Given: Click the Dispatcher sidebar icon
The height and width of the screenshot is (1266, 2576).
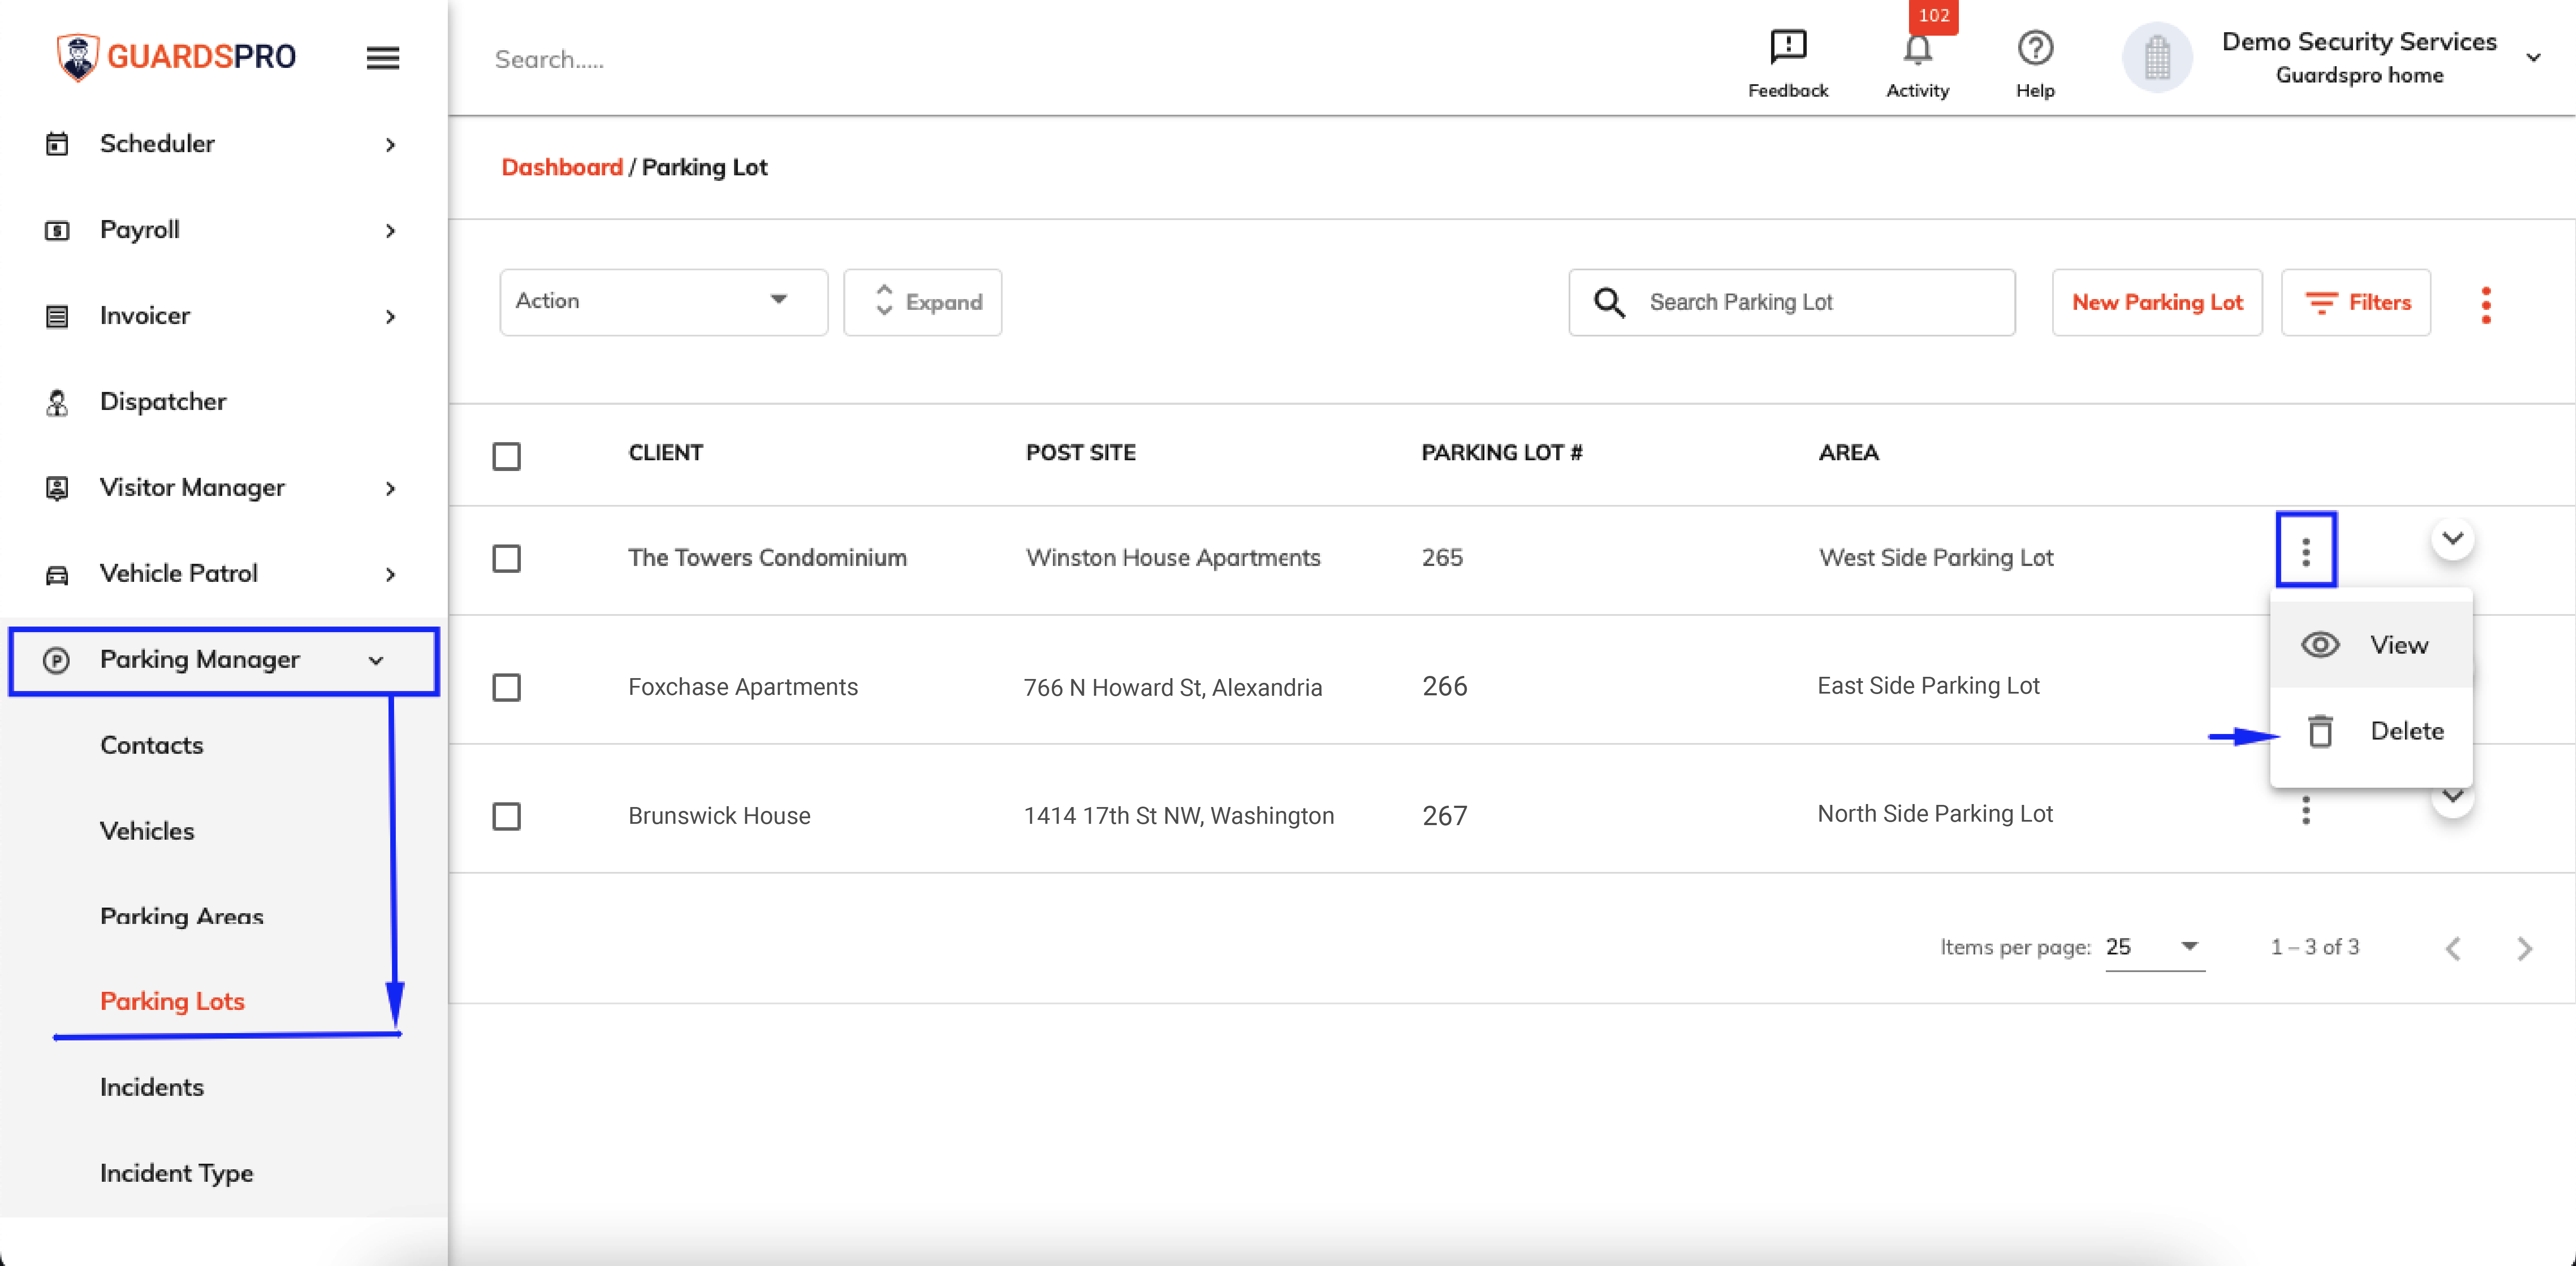Looking at the screenshot, I should coord(57,402).
